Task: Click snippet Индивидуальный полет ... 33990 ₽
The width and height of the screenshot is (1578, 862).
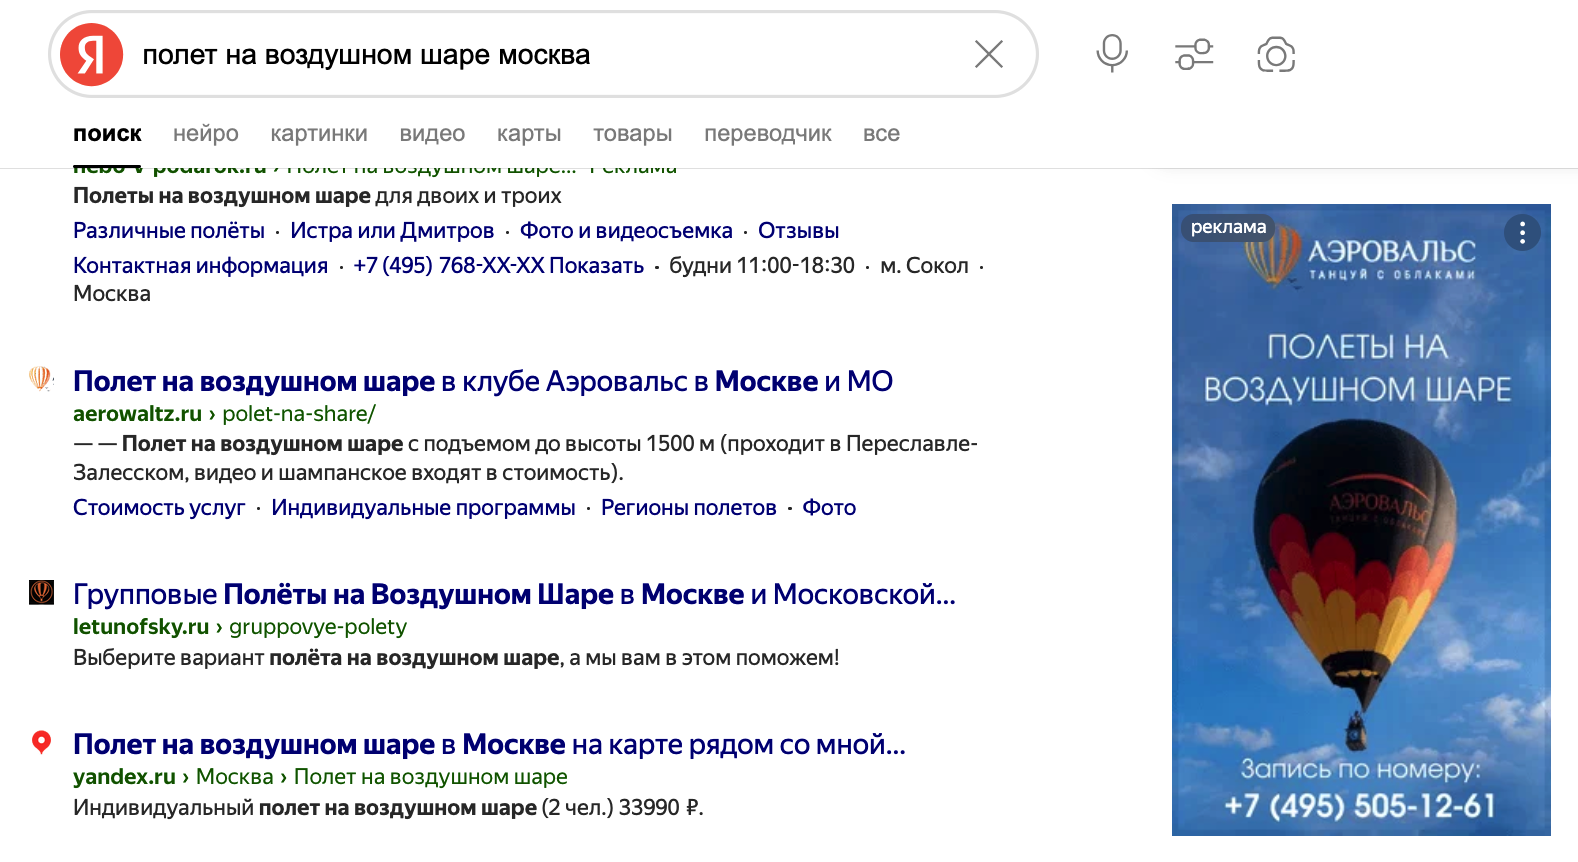Action: tap(388, 808)
